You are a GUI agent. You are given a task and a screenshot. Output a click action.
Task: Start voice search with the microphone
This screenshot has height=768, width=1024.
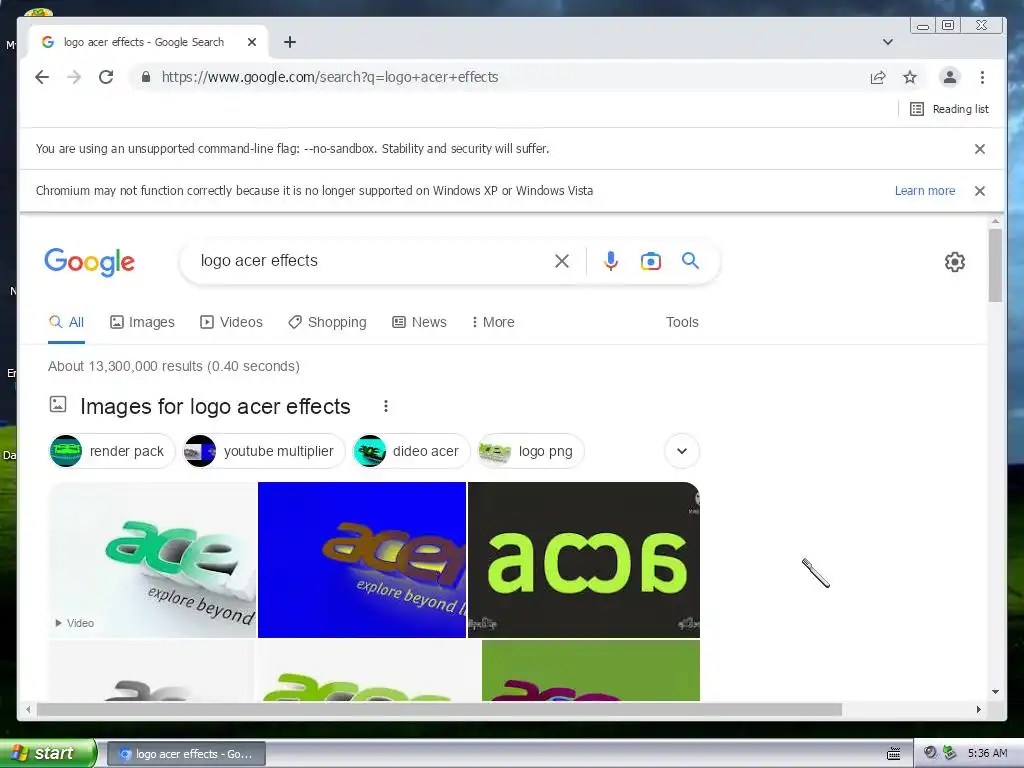click(x=611, y=261)
